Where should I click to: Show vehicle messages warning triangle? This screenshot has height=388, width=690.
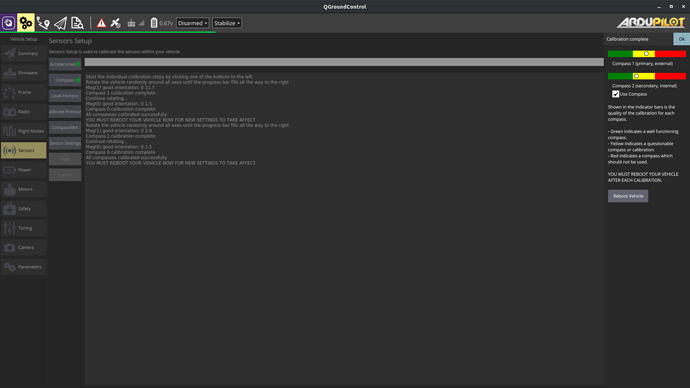(x=101, y=23)
